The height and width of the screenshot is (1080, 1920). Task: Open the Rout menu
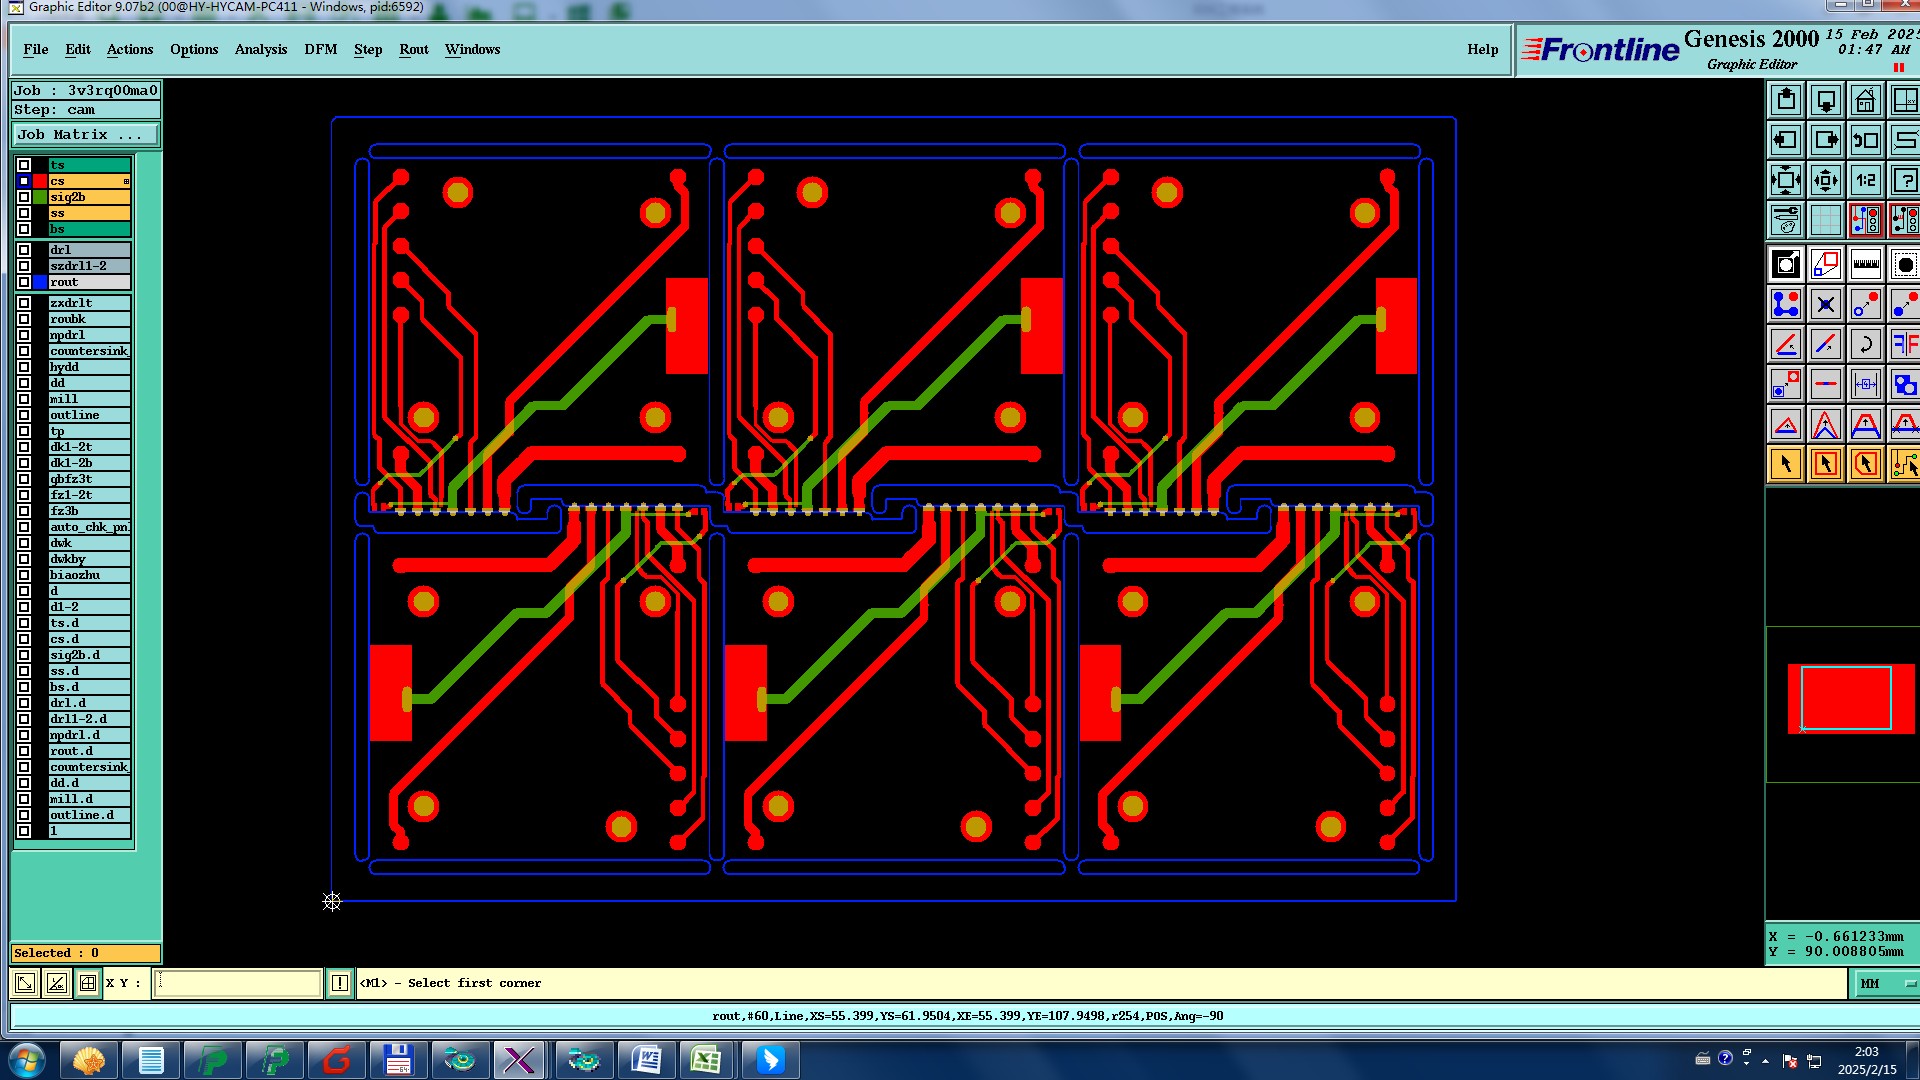click(413, 49)
